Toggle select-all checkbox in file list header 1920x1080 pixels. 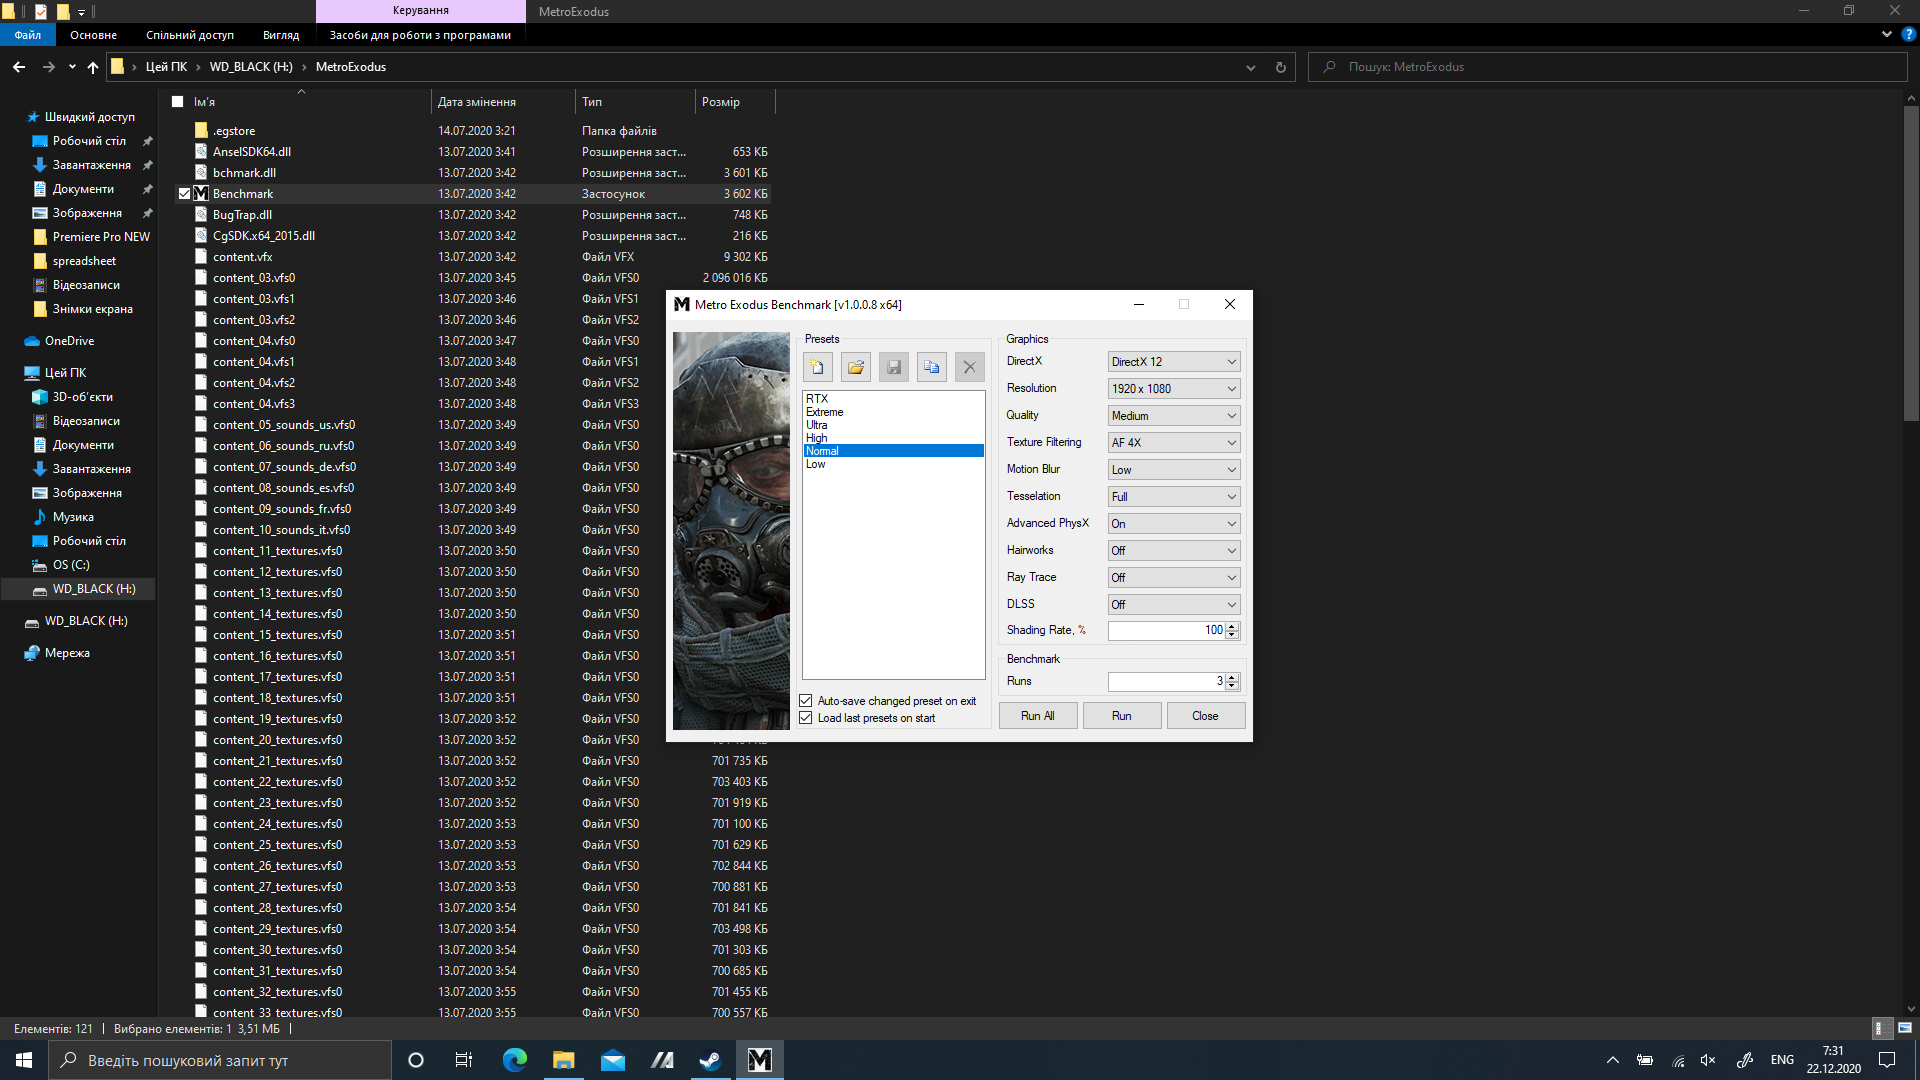[x=178, y=102]
